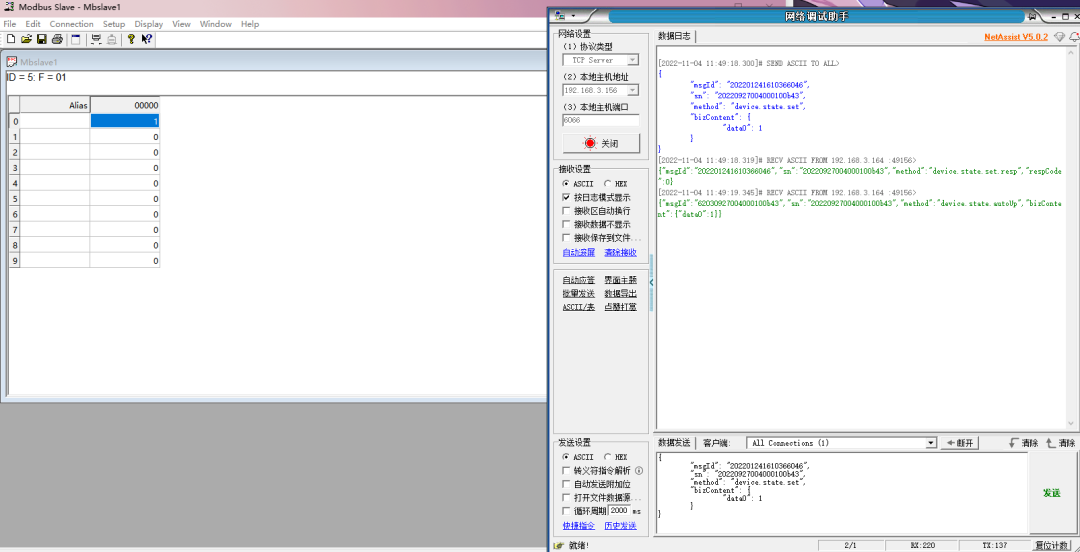Enable 转义符指令解析 checkbox
The image size is (1080, 552).
click(566, 471)
